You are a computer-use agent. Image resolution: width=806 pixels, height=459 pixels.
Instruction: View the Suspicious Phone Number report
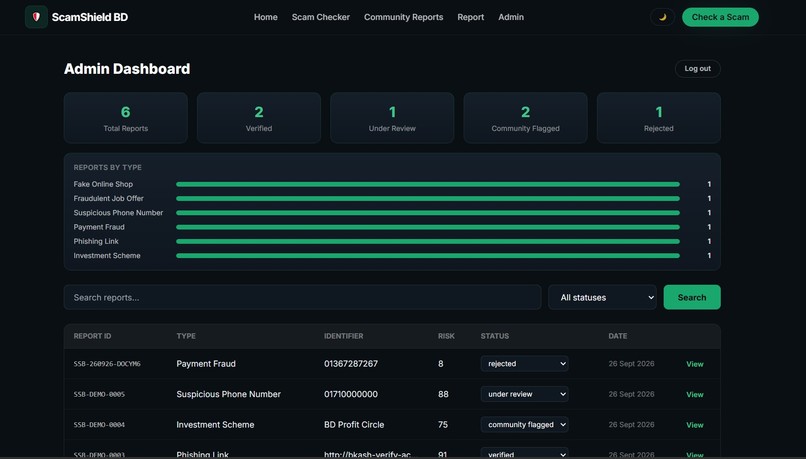(x=694, y=394)
